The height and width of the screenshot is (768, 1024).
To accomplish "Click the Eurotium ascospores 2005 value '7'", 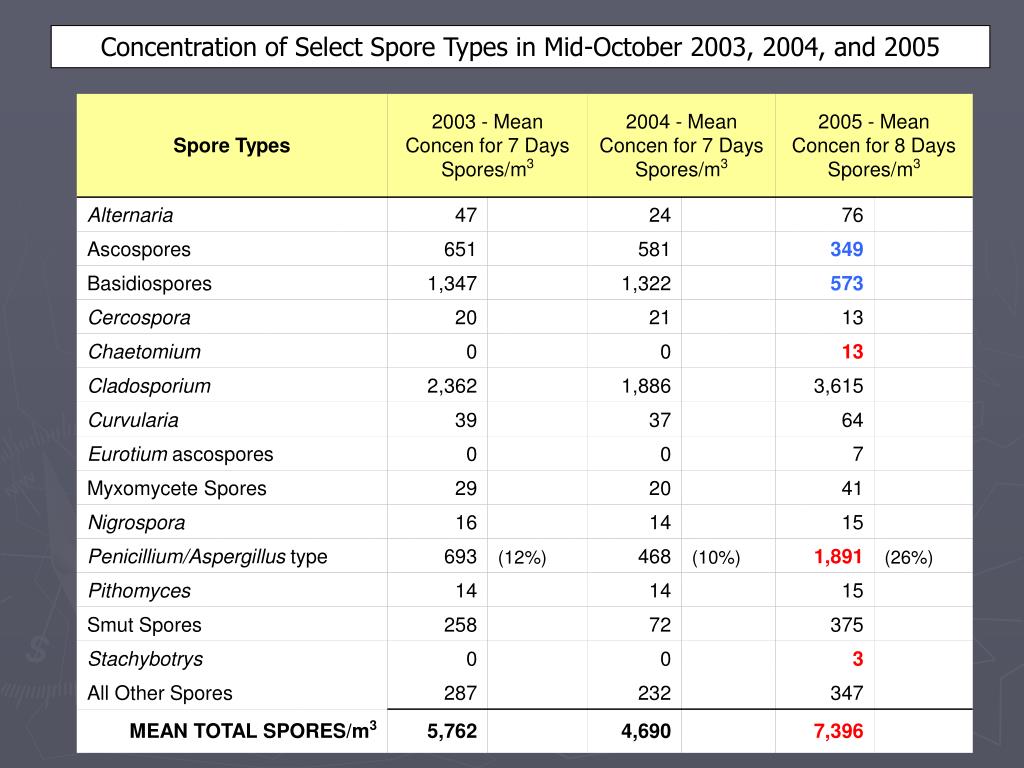I will coord(858,454).
